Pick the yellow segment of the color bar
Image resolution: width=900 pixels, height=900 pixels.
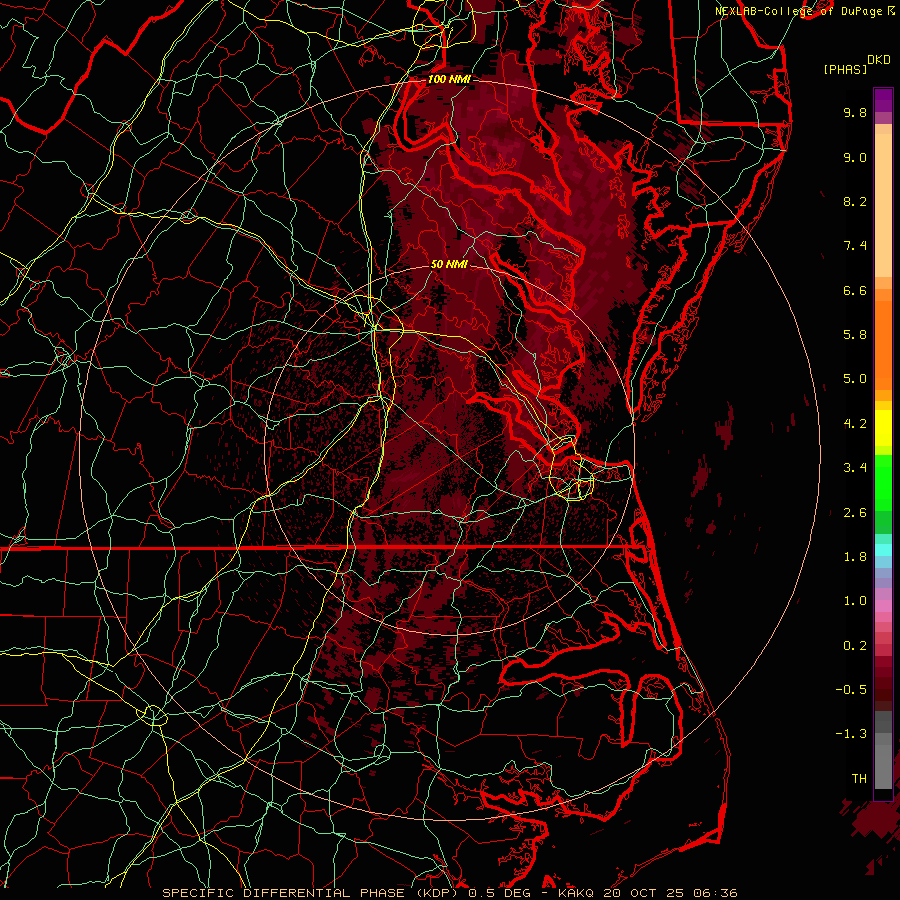pyautogui.click(x=883, y=428)
